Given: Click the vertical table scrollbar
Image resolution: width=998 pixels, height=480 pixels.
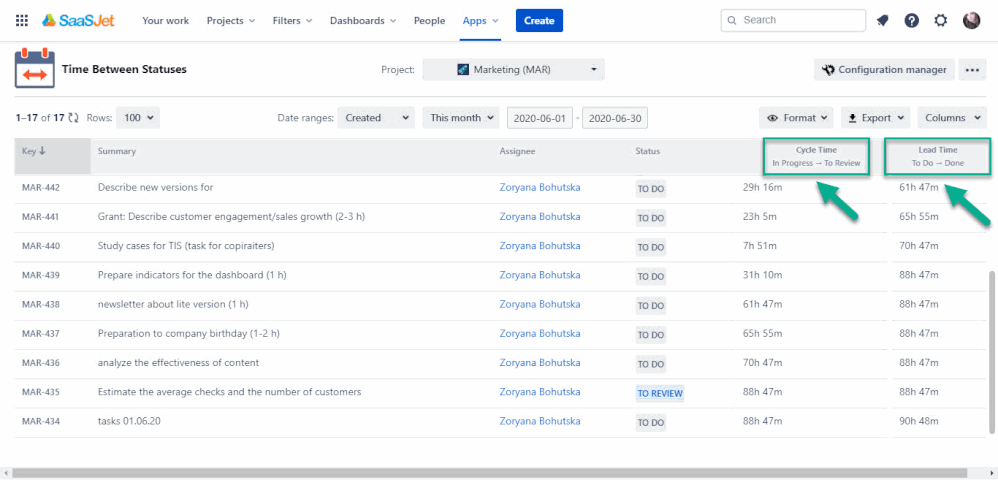Looking at the screenshot, I should click(x=991, y=351).
